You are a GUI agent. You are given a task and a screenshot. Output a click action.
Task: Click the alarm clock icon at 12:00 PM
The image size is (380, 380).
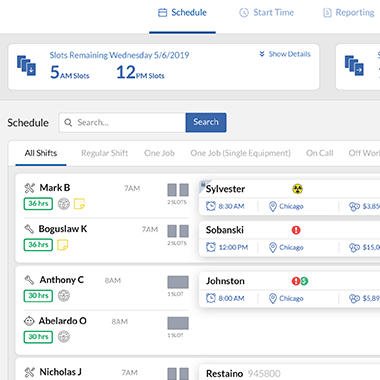[x=211, y=247]
